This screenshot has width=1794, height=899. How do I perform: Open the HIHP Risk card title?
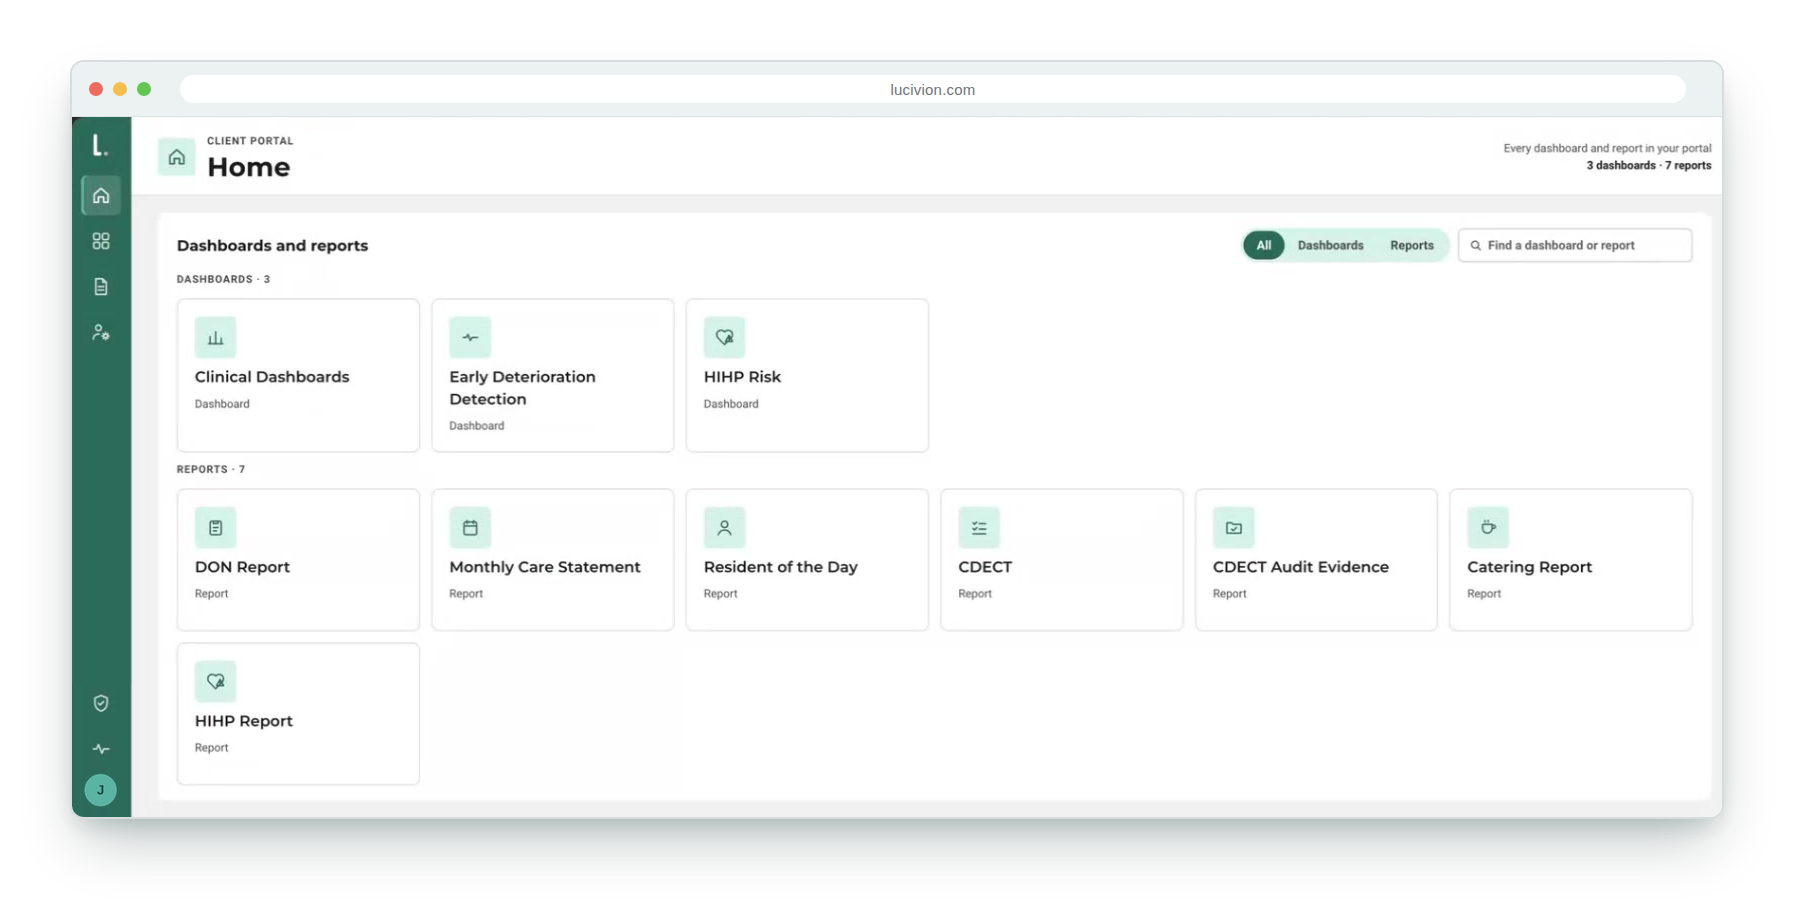(742, 377)
